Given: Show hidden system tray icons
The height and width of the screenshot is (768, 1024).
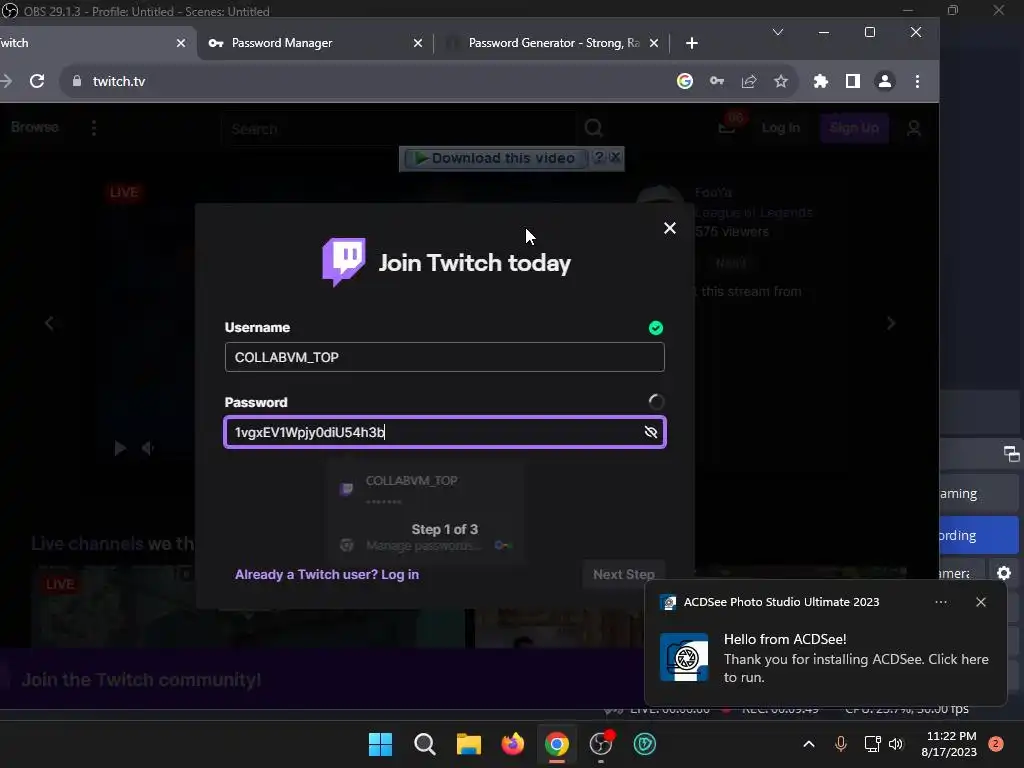Looking at the screenshot, I should [808, 744].
